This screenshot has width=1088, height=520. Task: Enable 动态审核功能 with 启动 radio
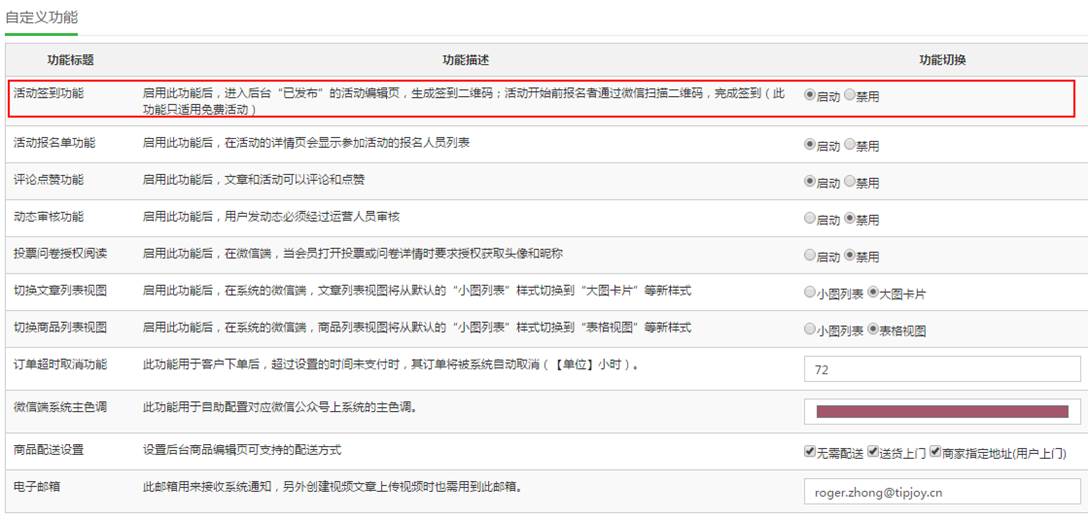pos(810,218)
